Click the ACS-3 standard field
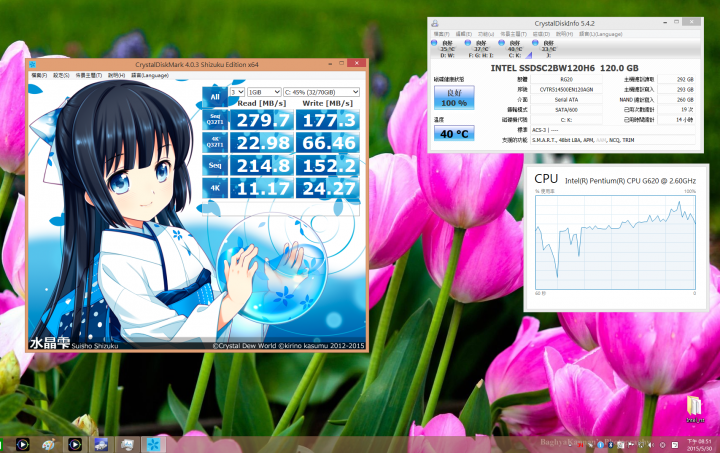 point(613,130)
